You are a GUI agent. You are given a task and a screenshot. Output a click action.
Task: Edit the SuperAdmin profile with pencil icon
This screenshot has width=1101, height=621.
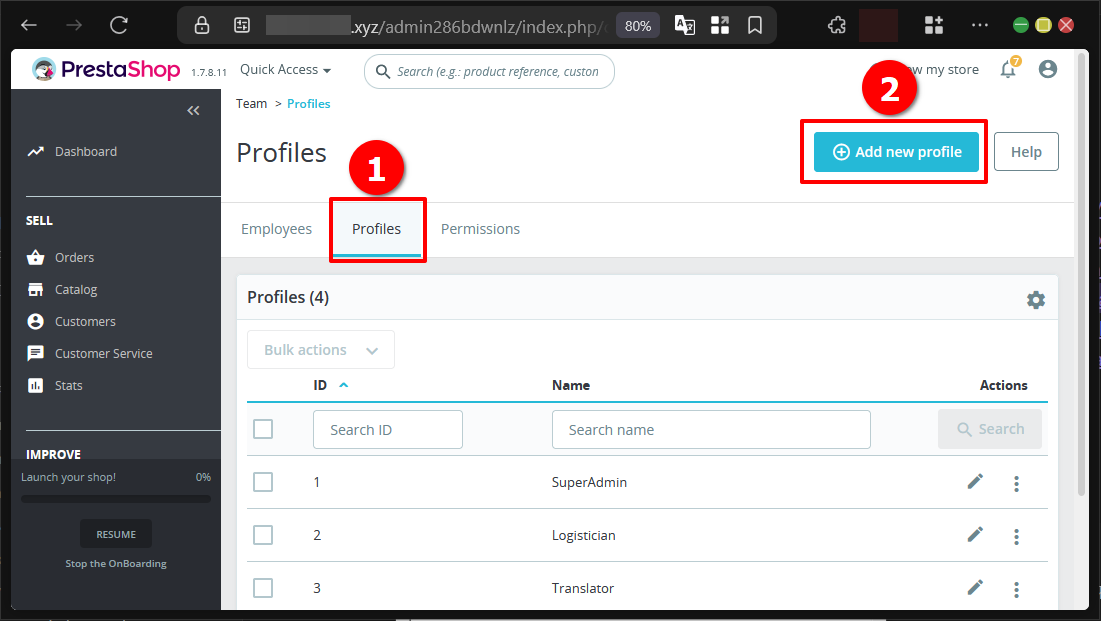975,481
